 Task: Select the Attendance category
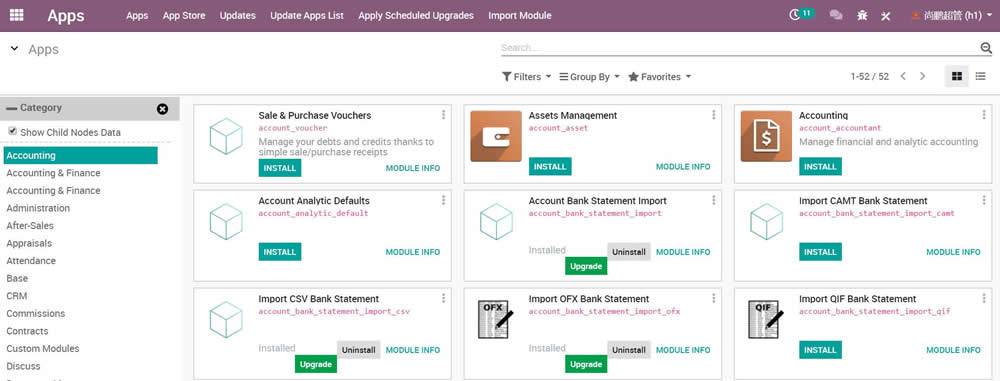coord(31,260)
